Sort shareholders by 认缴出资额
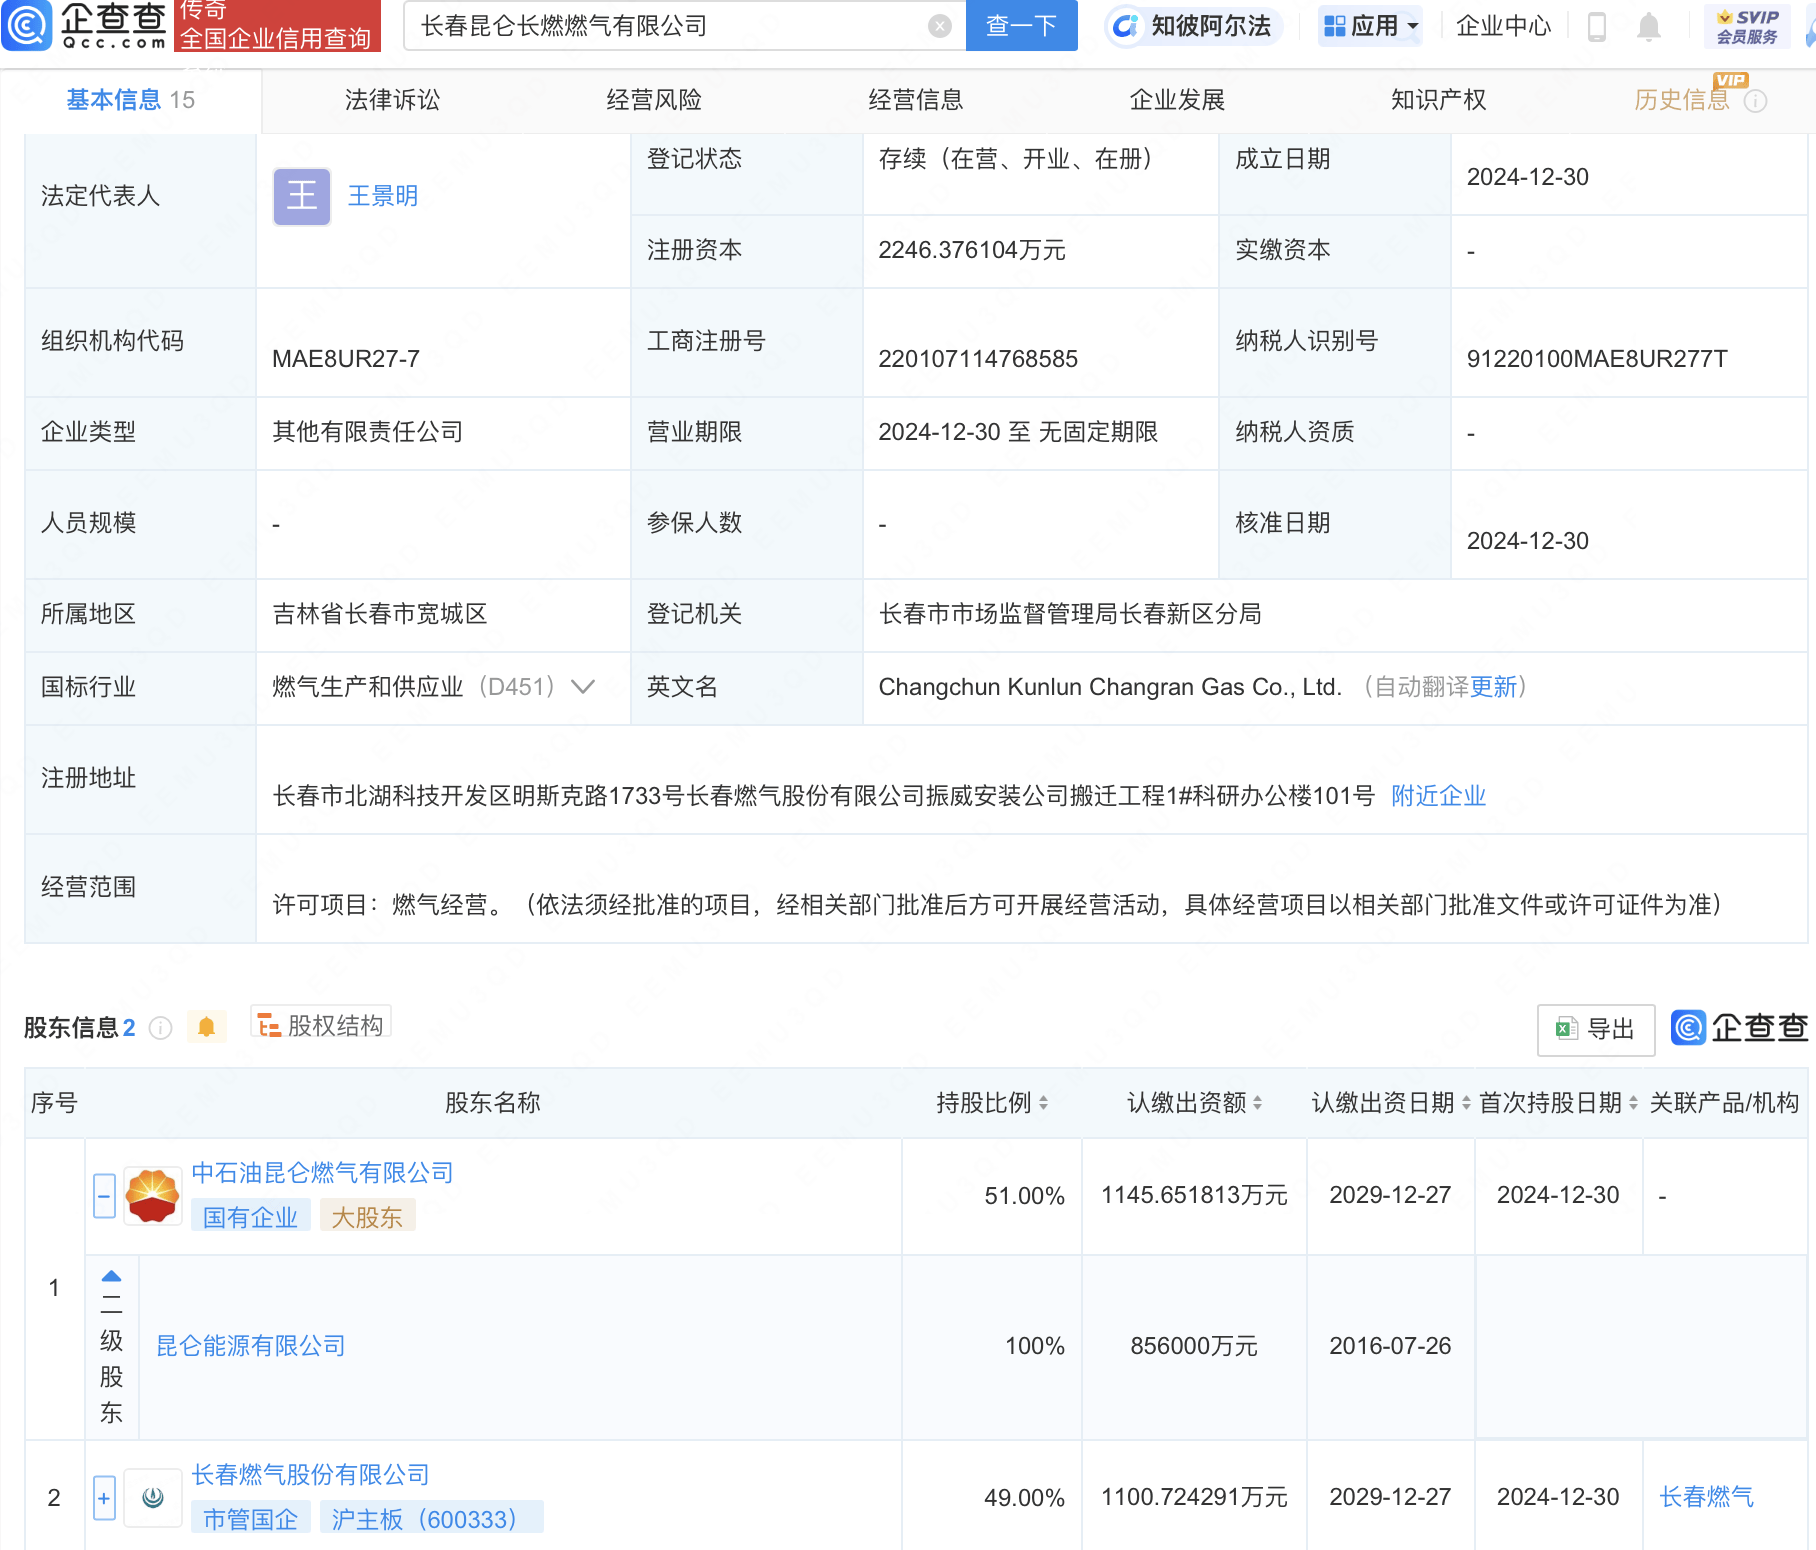Screen dimensions: 1816x1550 click(1257, 1103)
